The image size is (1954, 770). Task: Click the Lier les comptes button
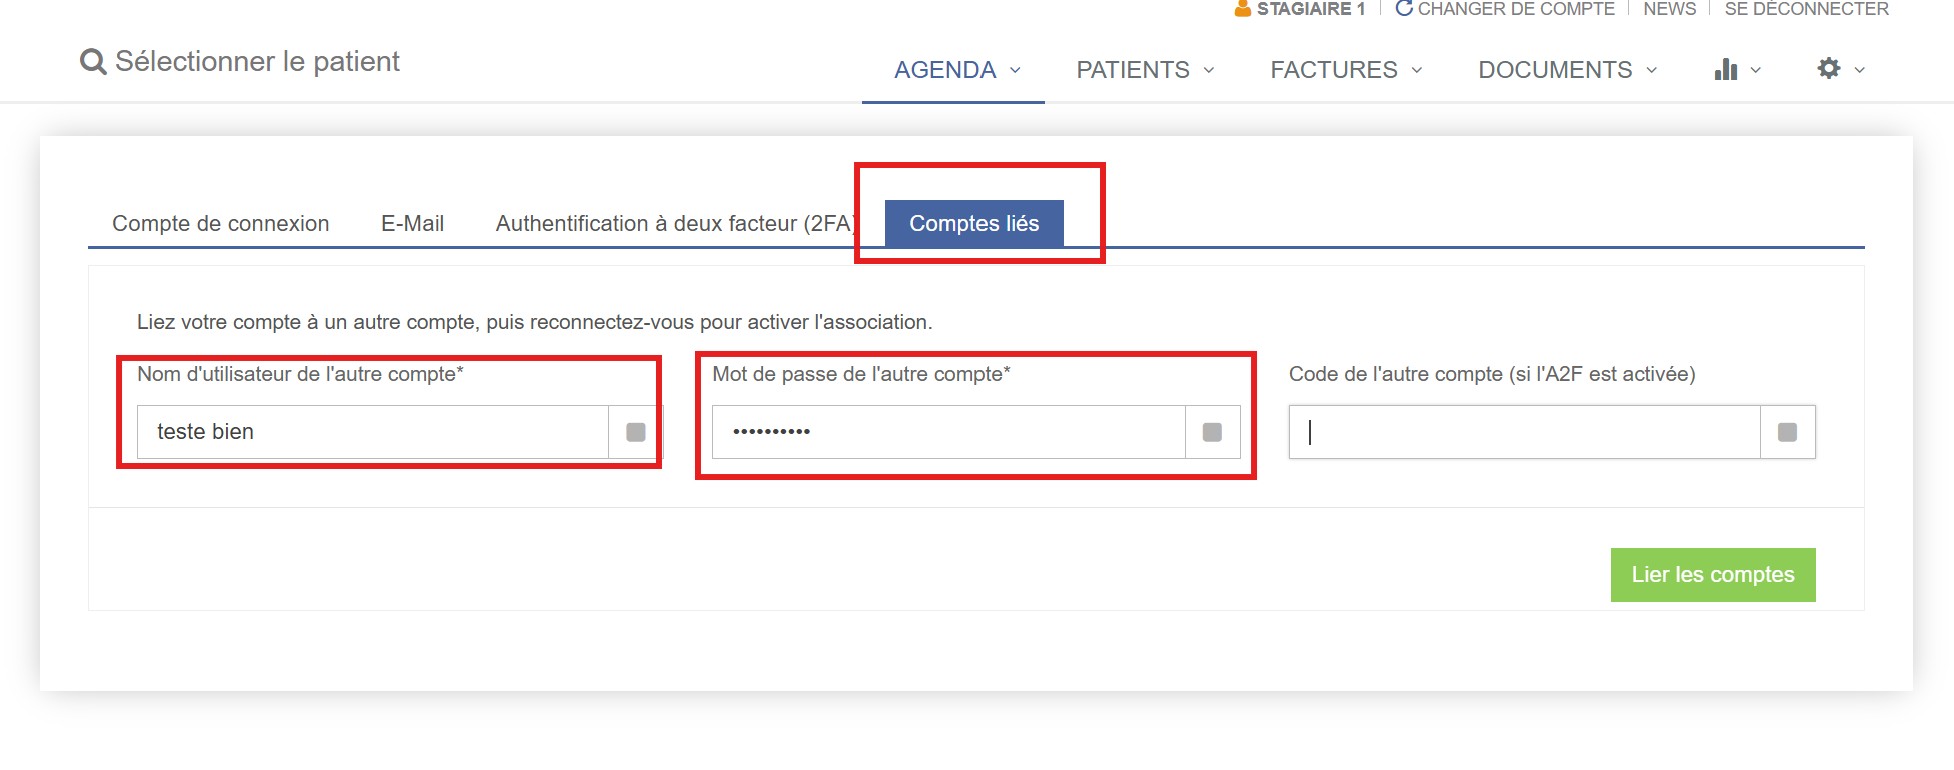click(x=1713, y=575)
